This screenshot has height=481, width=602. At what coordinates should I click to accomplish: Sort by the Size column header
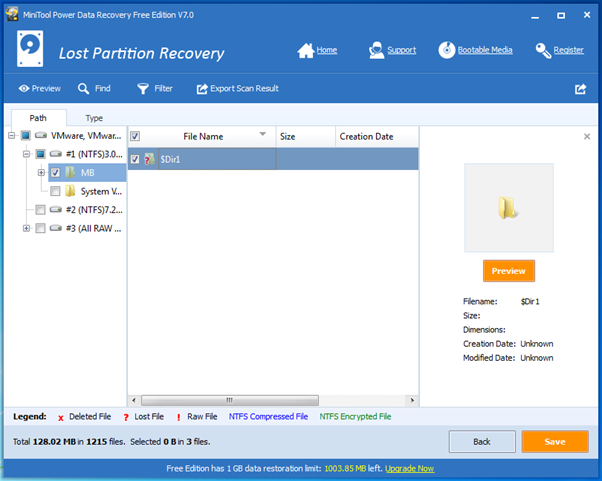(x=306, y=137)
